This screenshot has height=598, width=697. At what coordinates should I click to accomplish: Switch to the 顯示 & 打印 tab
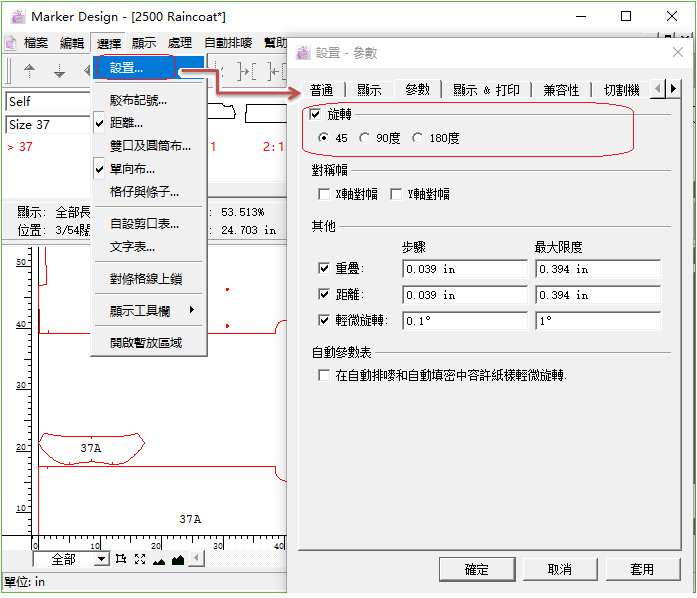tap(486, 90)
